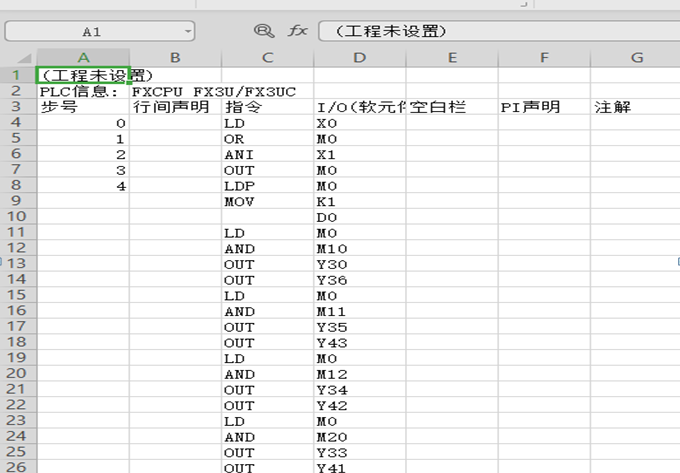Screen dimensions: 680x473
Task: Select column B header
Action: pyautogui.click(x=175, y=58)
